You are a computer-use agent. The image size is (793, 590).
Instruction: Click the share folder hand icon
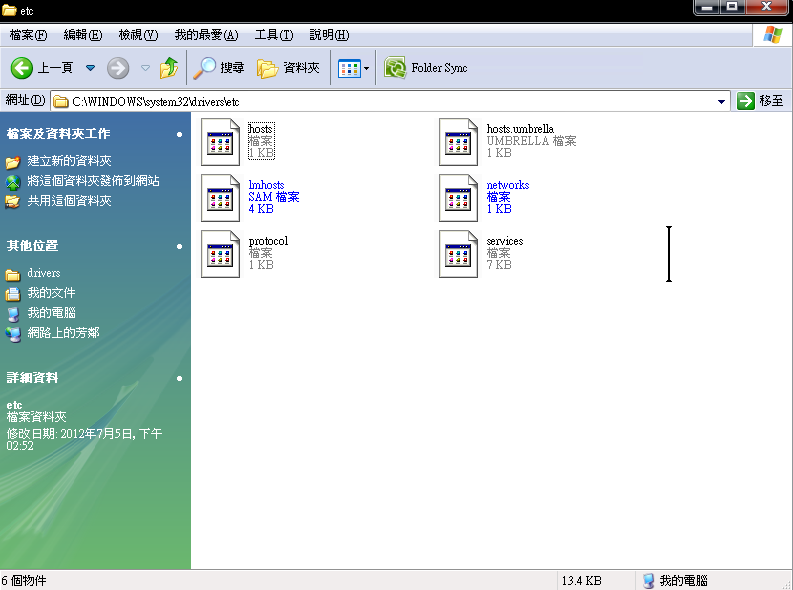(x=13, y=202)
